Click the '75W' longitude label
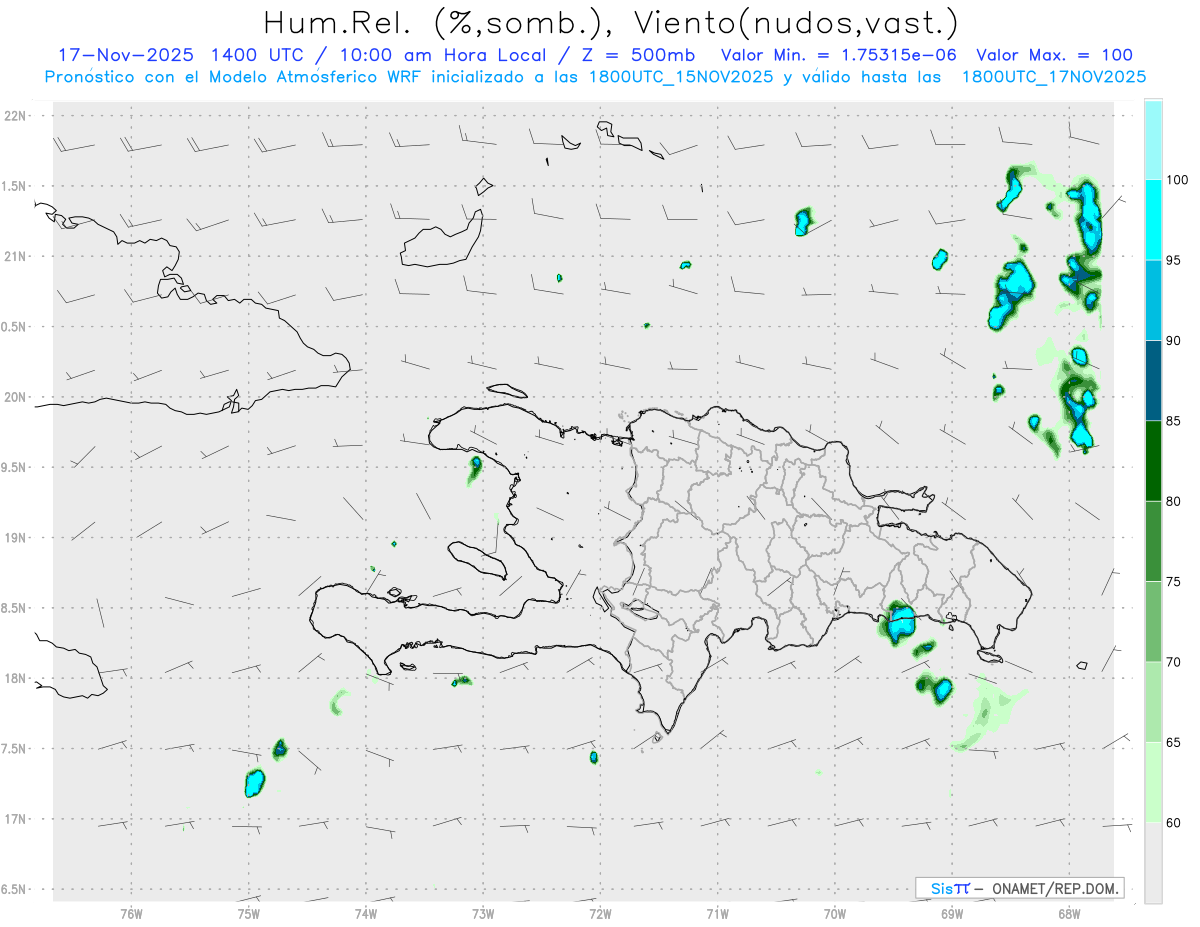Screen dimensions: 1200x927 249,914
